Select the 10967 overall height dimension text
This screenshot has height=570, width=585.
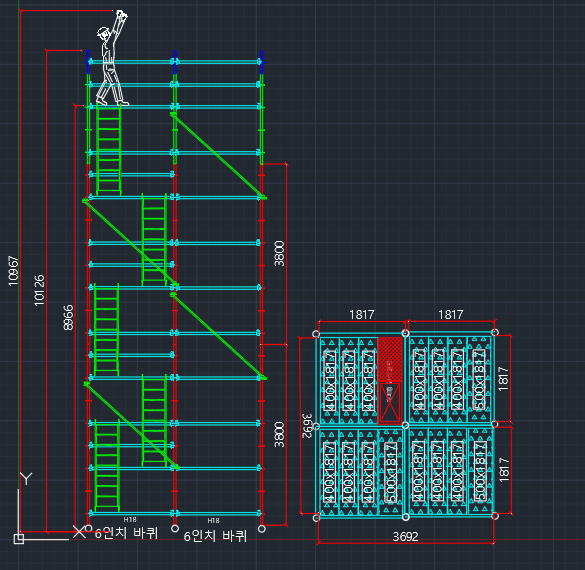pos(13,271)
